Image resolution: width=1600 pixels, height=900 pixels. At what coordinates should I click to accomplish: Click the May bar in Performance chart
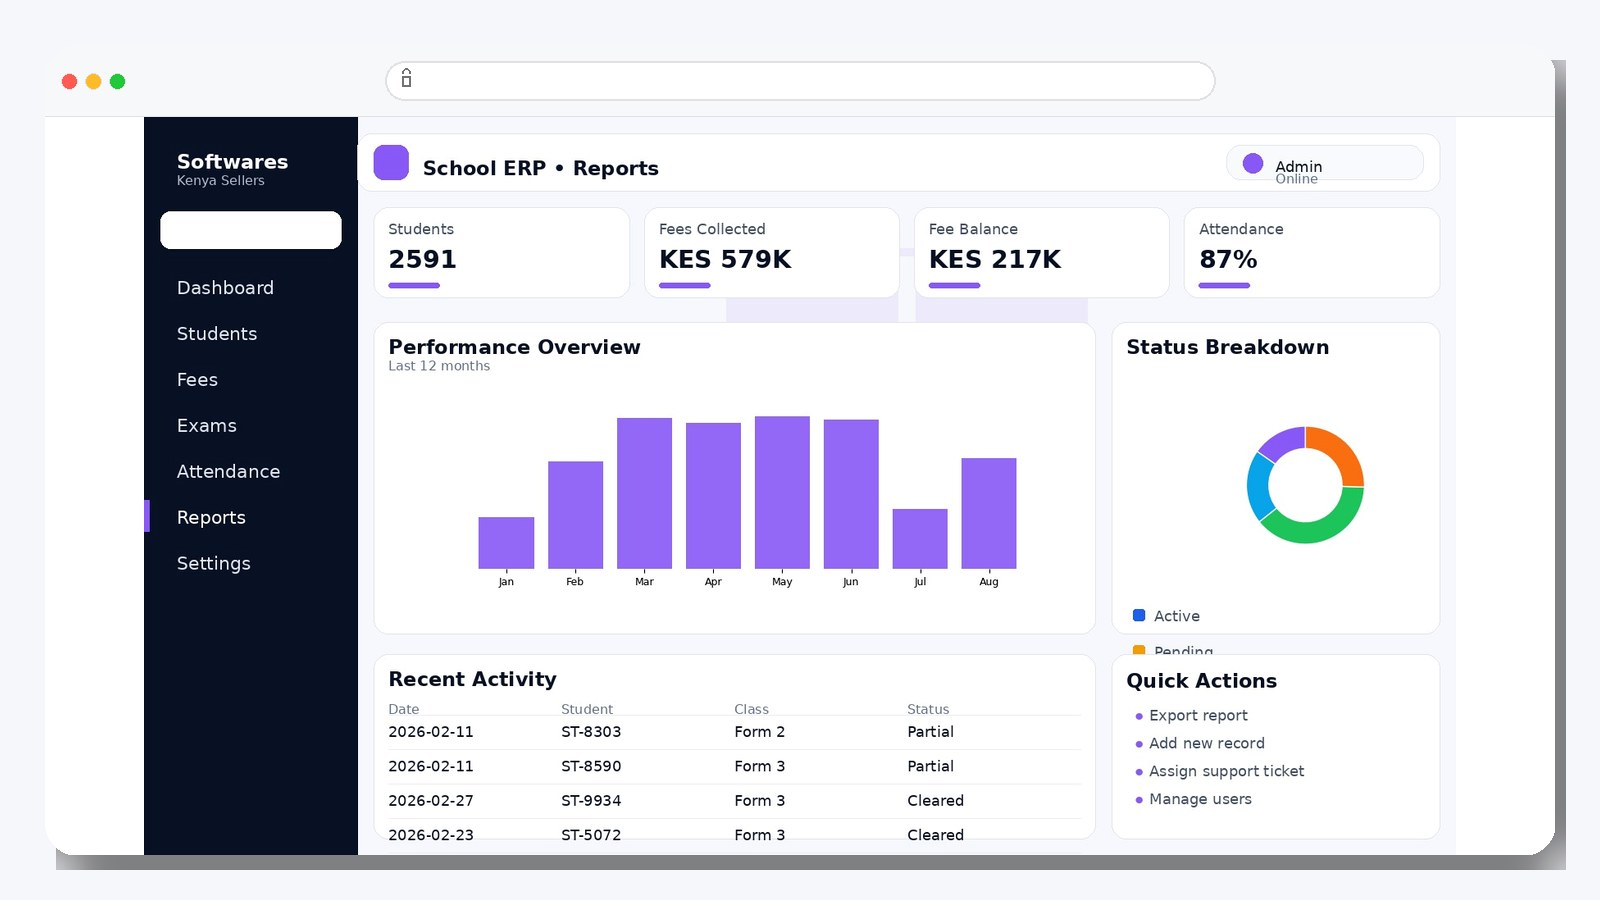coord(782,492)
